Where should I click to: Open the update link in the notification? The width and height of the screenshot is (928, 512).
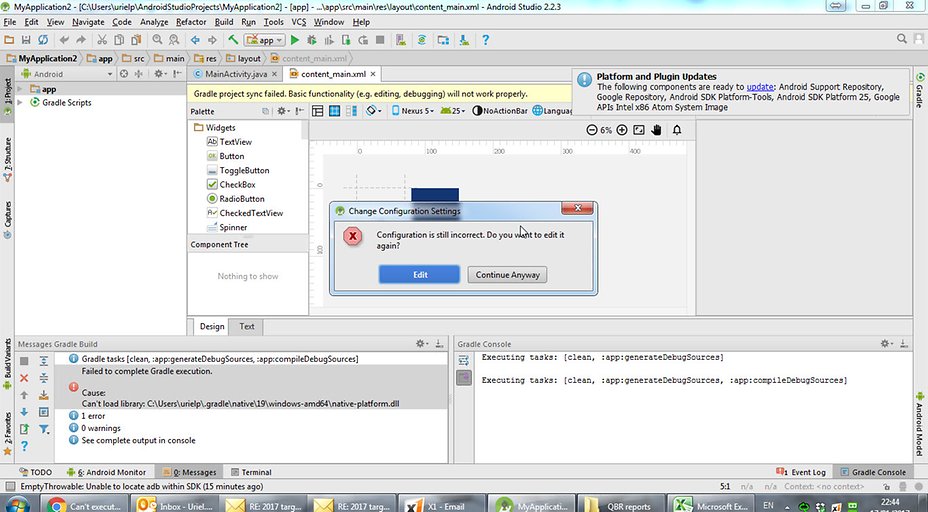pyautogui.click(x=759, y=86)
